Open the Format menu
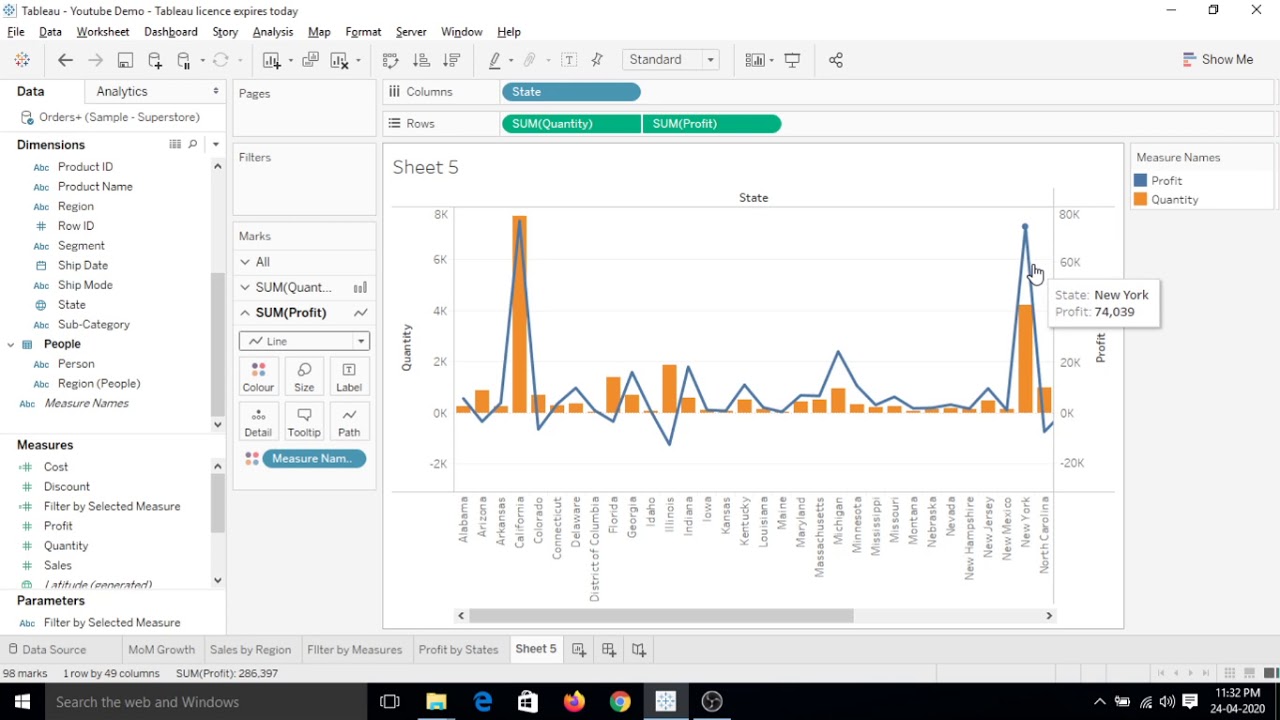The height and width of the screenshot is (720, 1280). coord(363,32)
